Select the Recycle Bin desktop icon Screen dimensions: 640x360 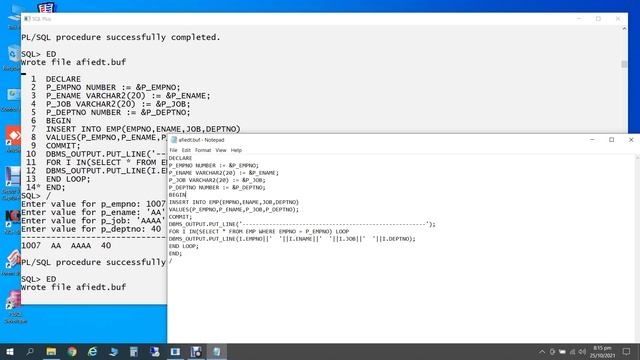(12, 55)
